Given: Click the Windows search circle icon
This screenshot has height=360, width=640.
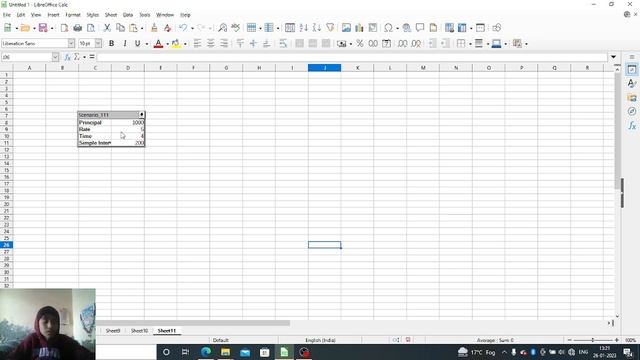Looking at the screenshot, I should click(x=166, y=352).
